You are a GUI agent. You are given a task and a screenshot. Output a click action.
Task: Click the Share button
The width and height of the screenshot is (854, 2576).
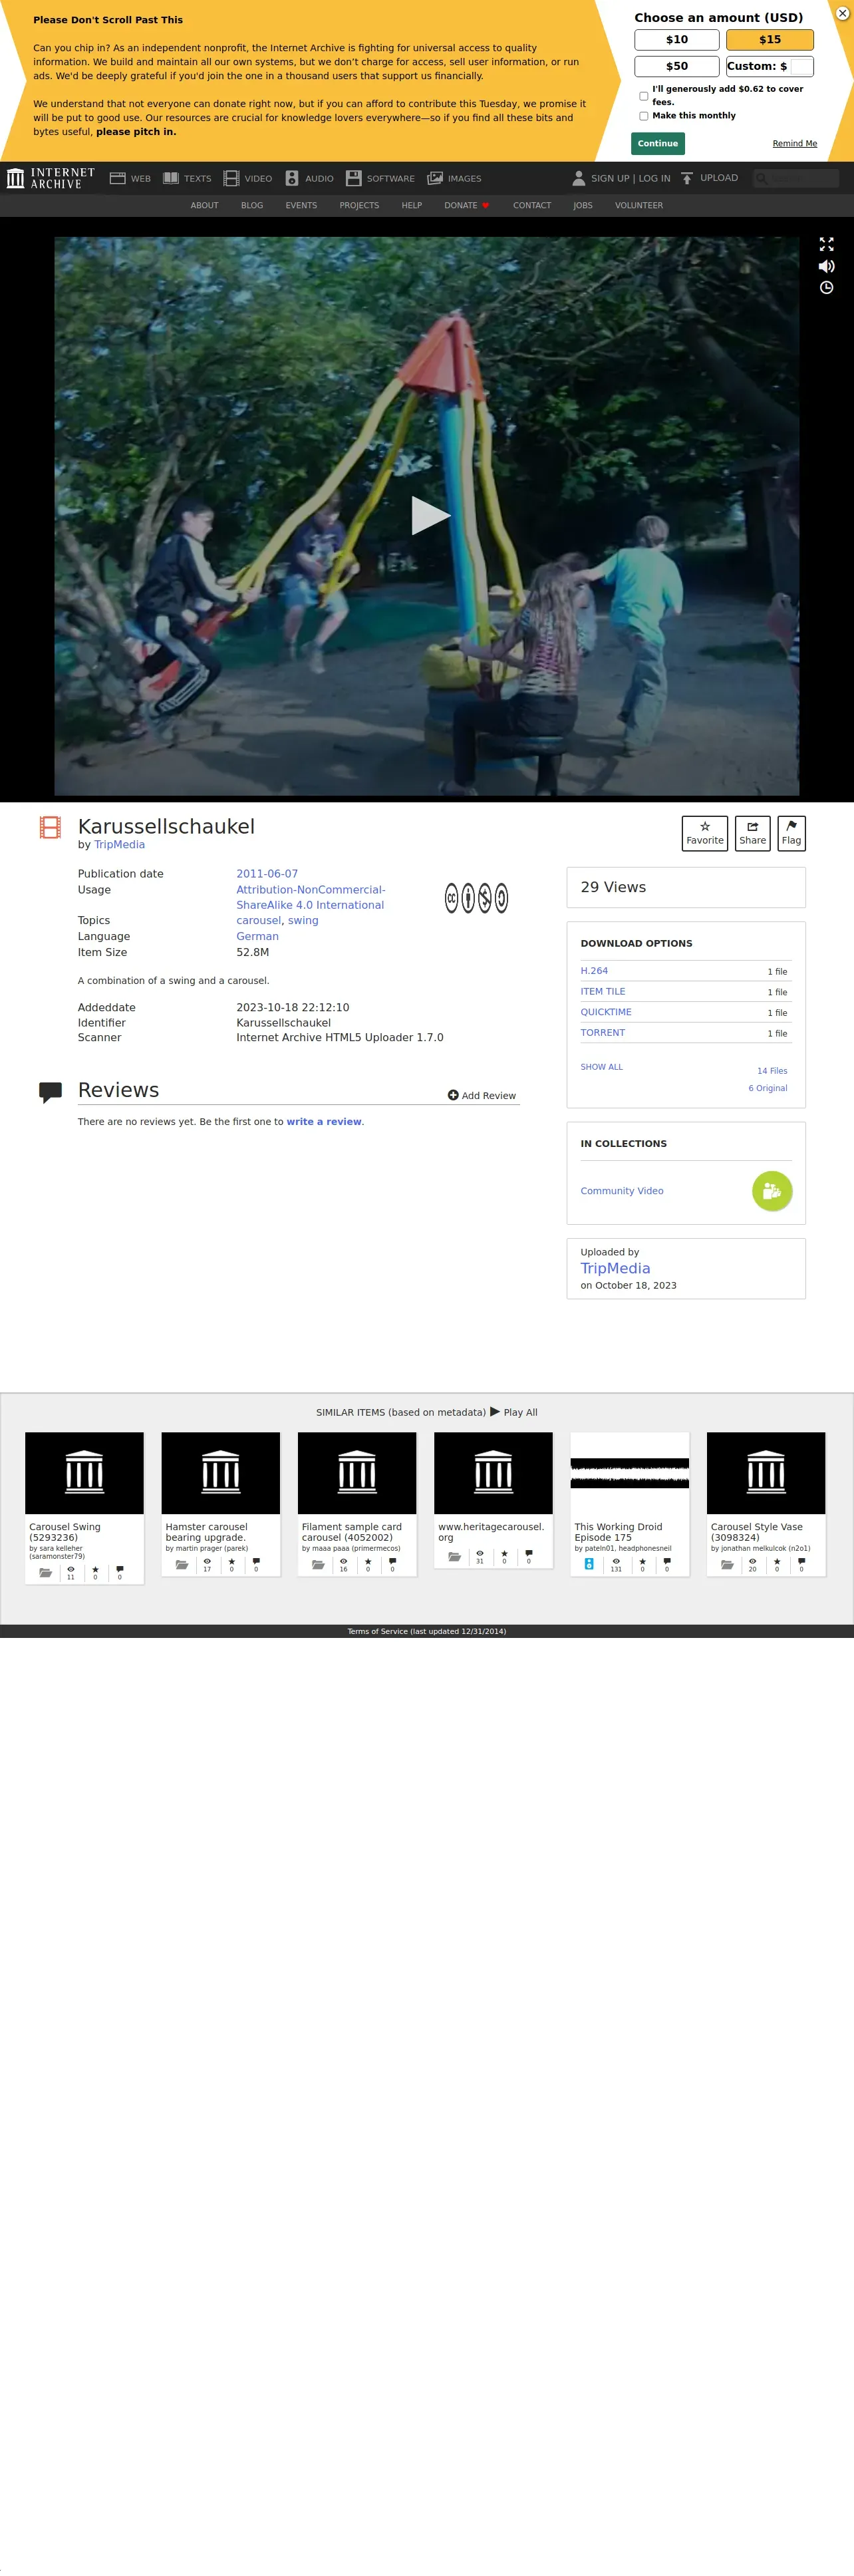click(x=753, y=833)
